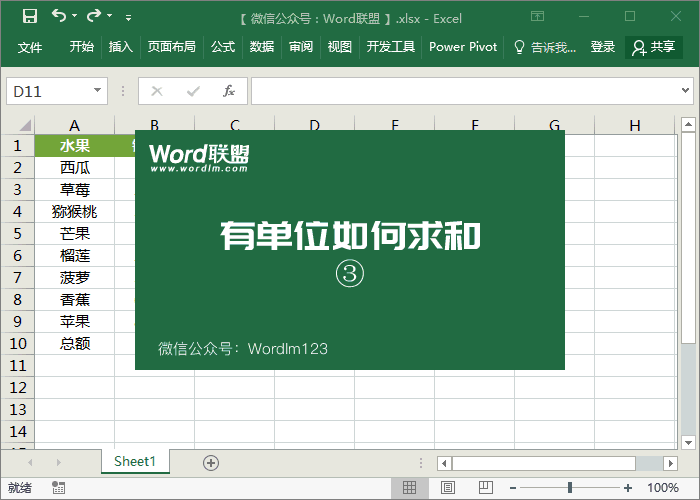The height and width of the screenshot is (500, 700).
Task: Click the cell containing 草莓
Action: [75, 189]
